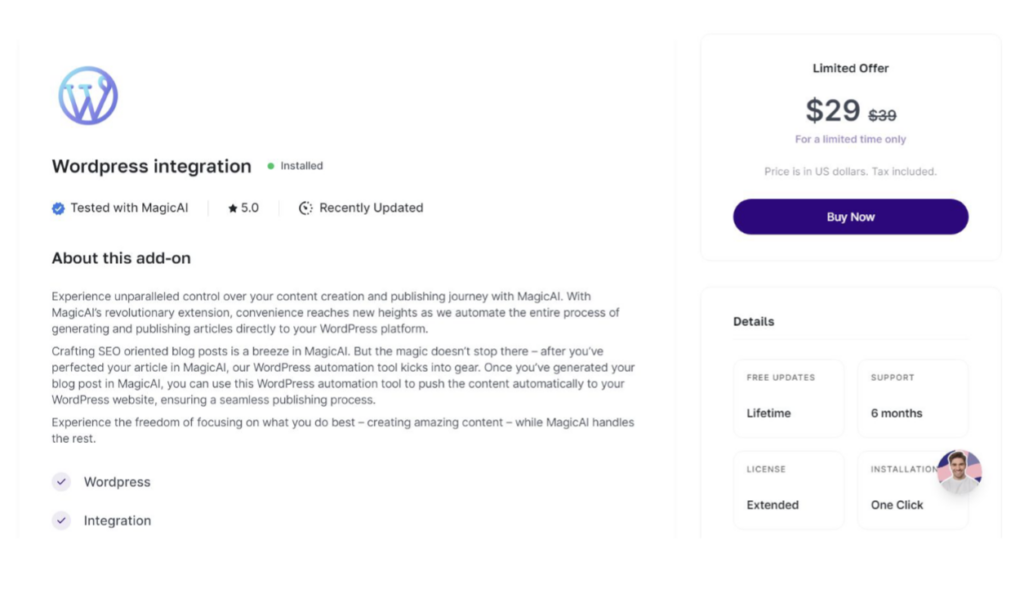Click the Tested with MagicAI label
Screen dimensions: 1024x590
[129, 208]
